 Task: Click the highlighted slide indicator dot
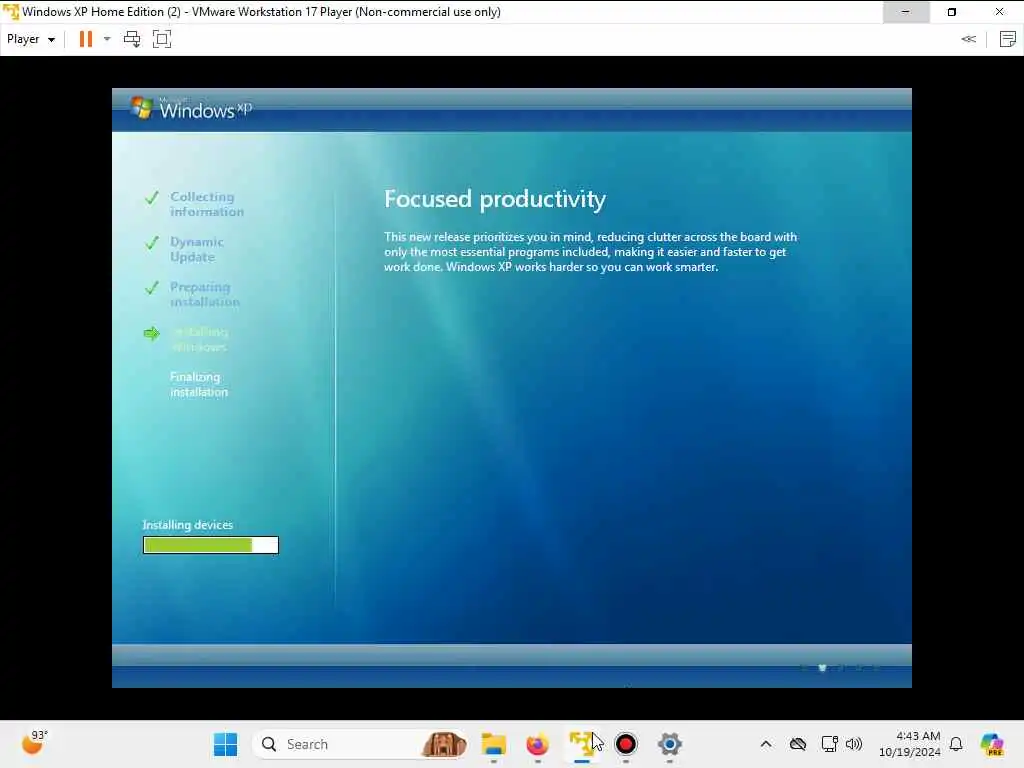[x=822, y=667]
